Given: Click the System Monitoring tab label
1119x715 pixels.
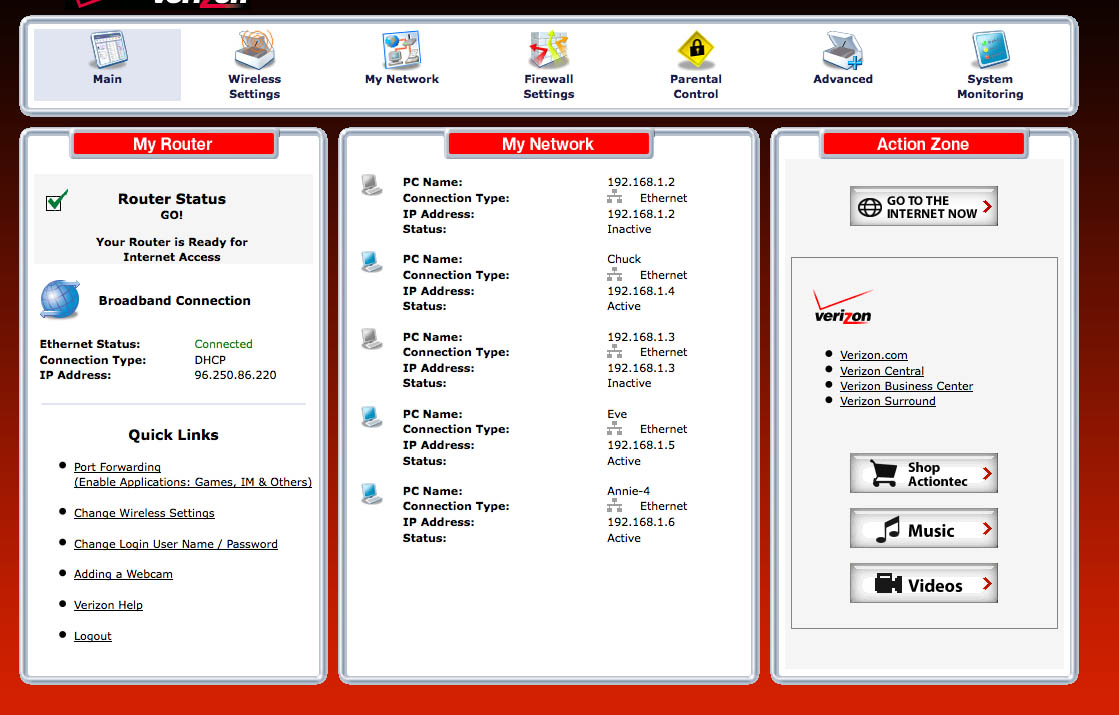Looking at the screenshot, I should [990, 86].
